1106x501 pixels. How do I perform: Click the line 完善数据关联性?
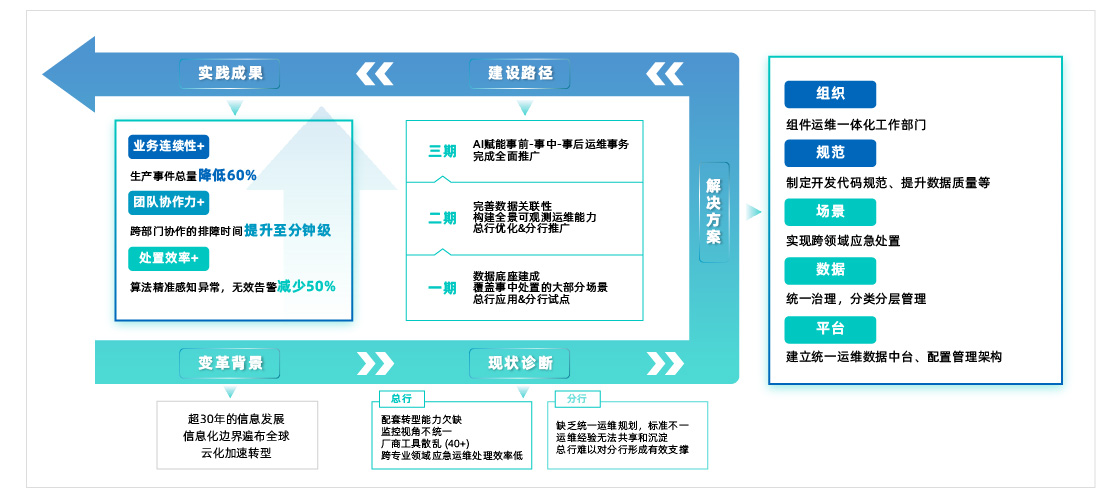513,206
